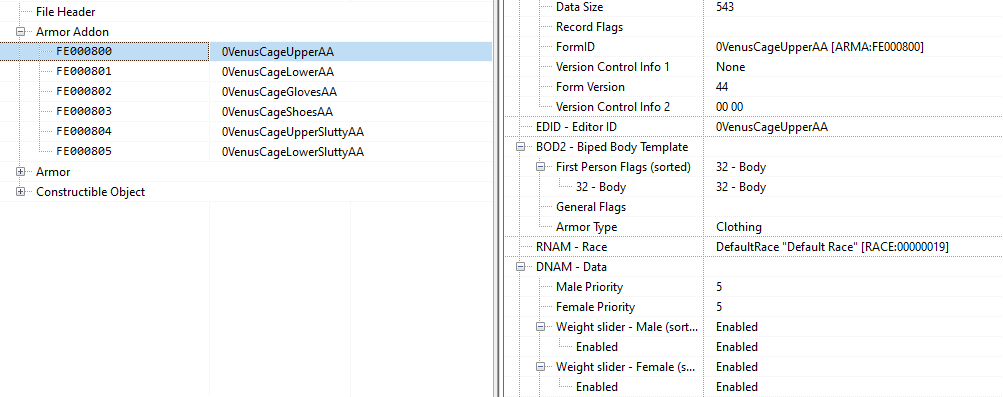The image size is (1003, 397).
Task: Select record FE000801
Action: pos(84,72)
